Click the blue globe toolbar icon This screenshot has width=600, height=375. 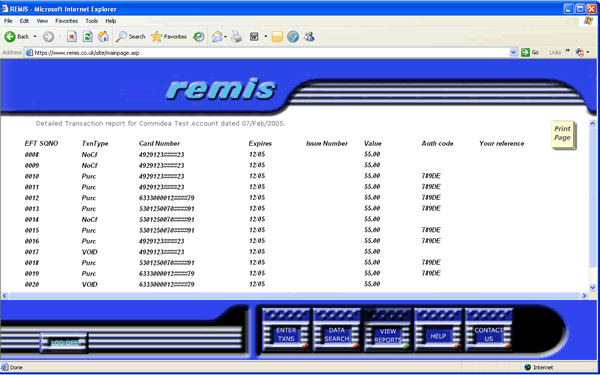click(x=293, y=37)
